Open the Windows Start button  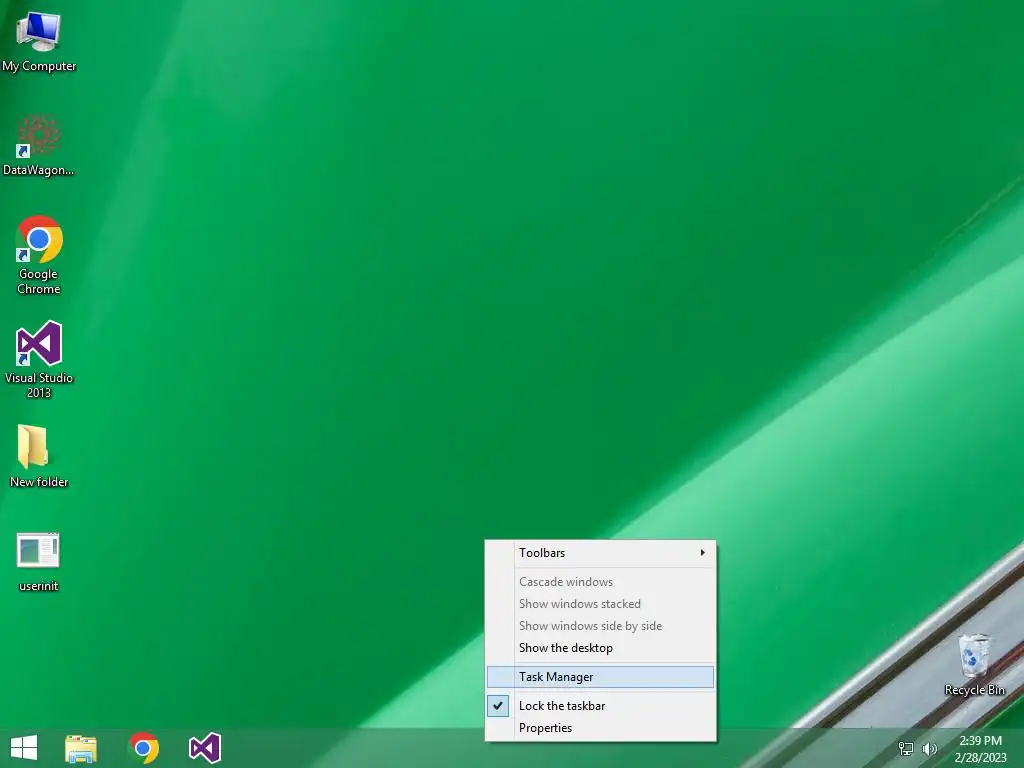24,748
